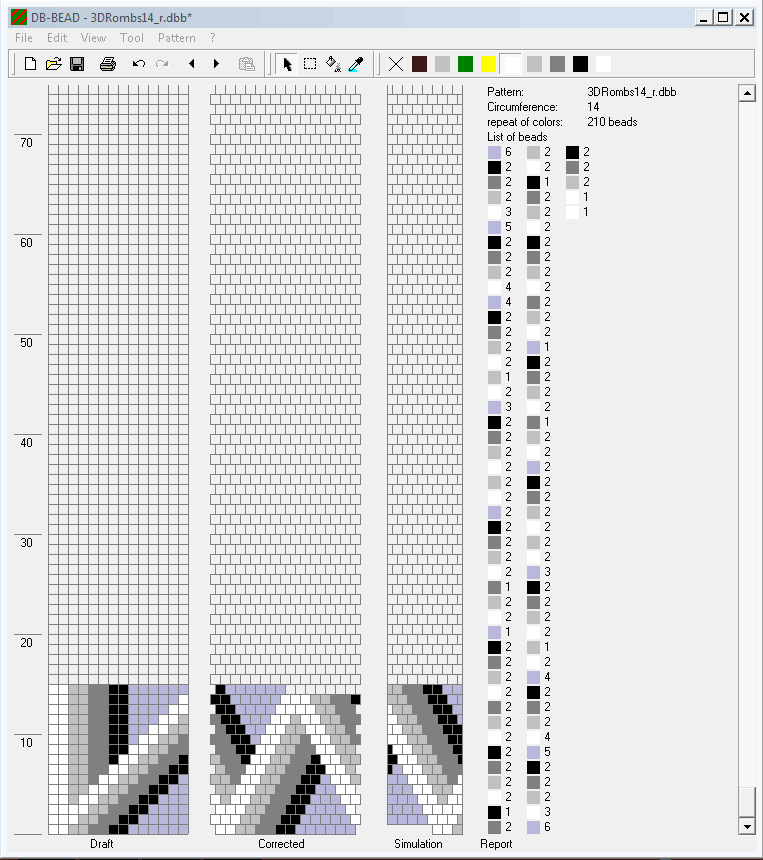Activate the arrow pointer tool
The width and height of the screenshot is (763, 860).
[287, 64]
